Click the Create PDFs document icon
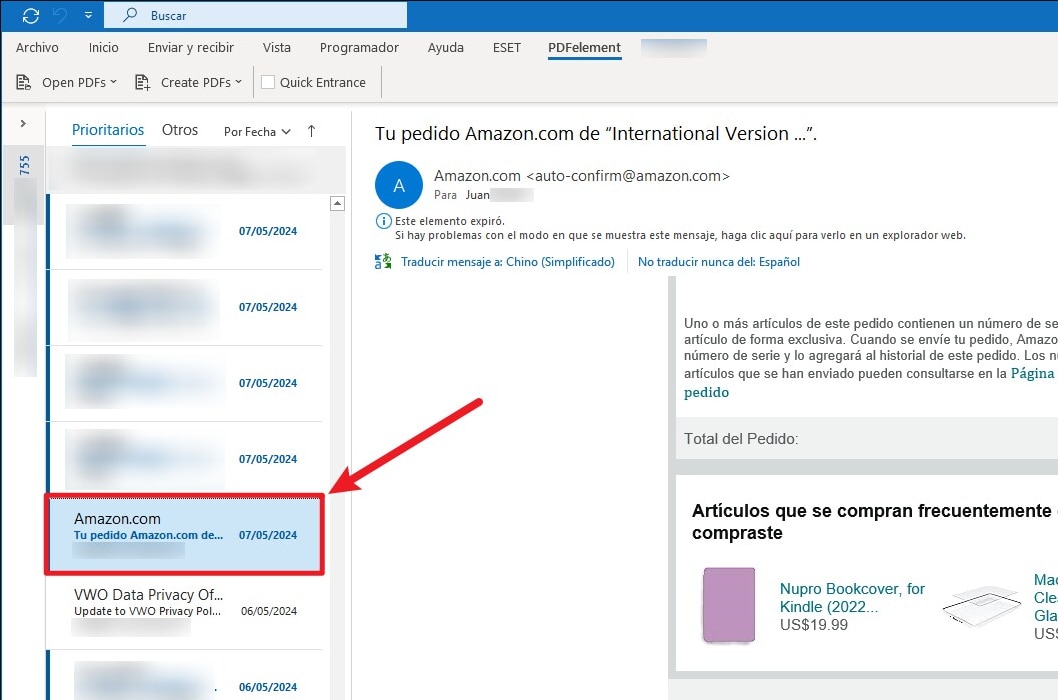This screenshot has height=700, width=1058. [142, 82]
